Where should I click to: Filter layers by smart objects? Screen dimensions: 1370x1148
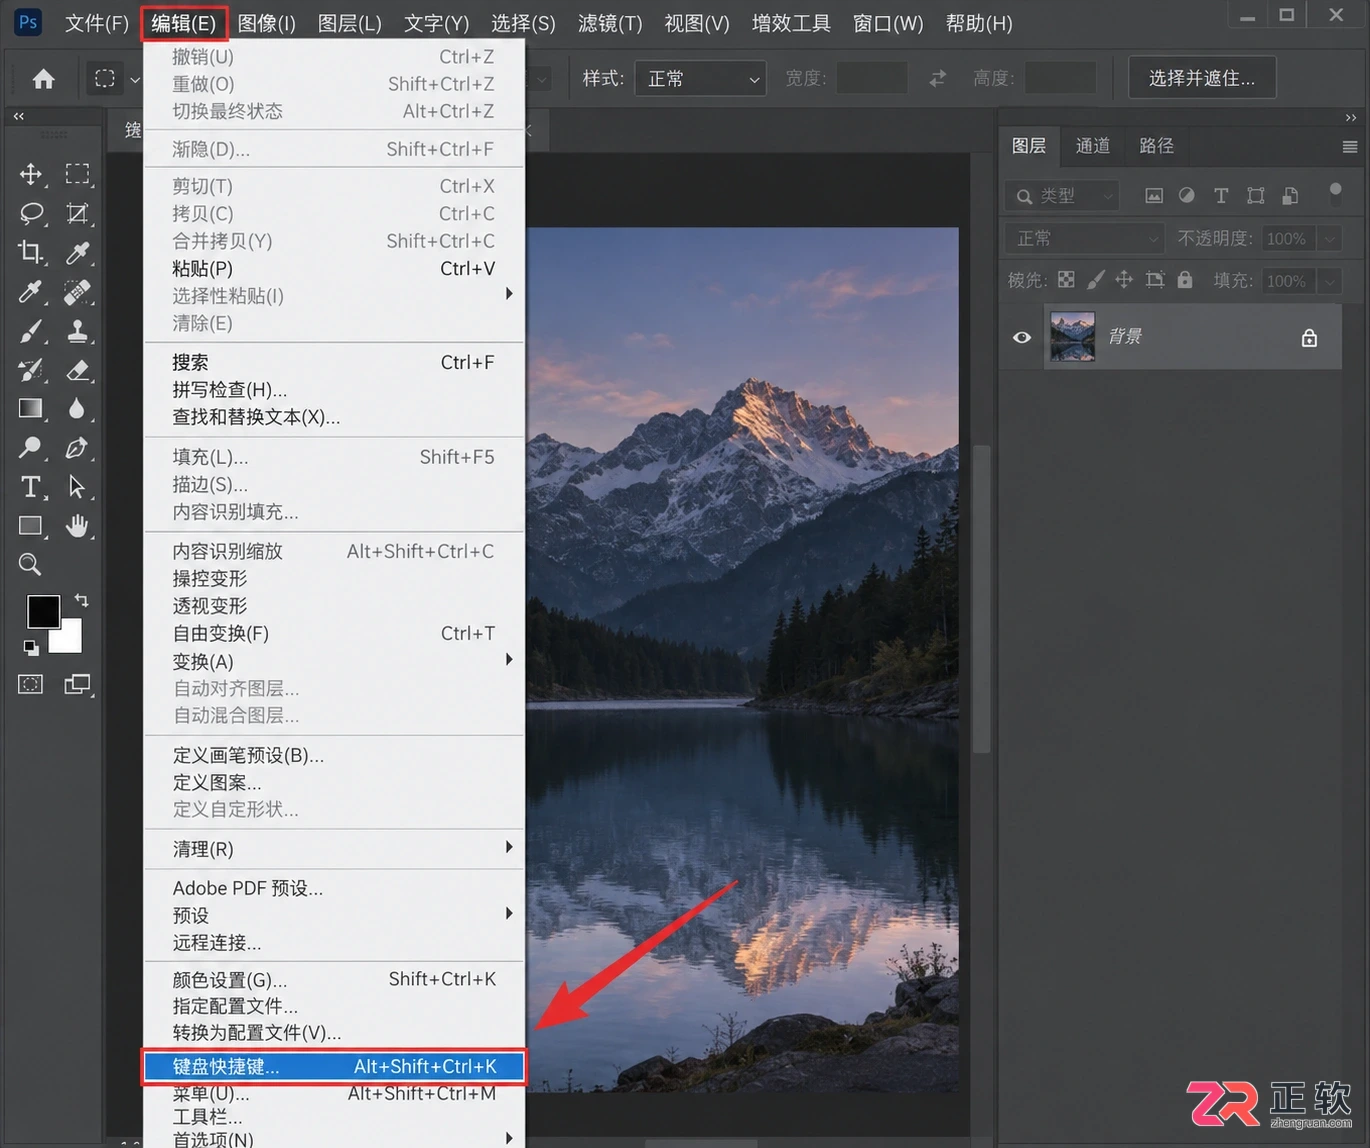[x=1291, y=196]
